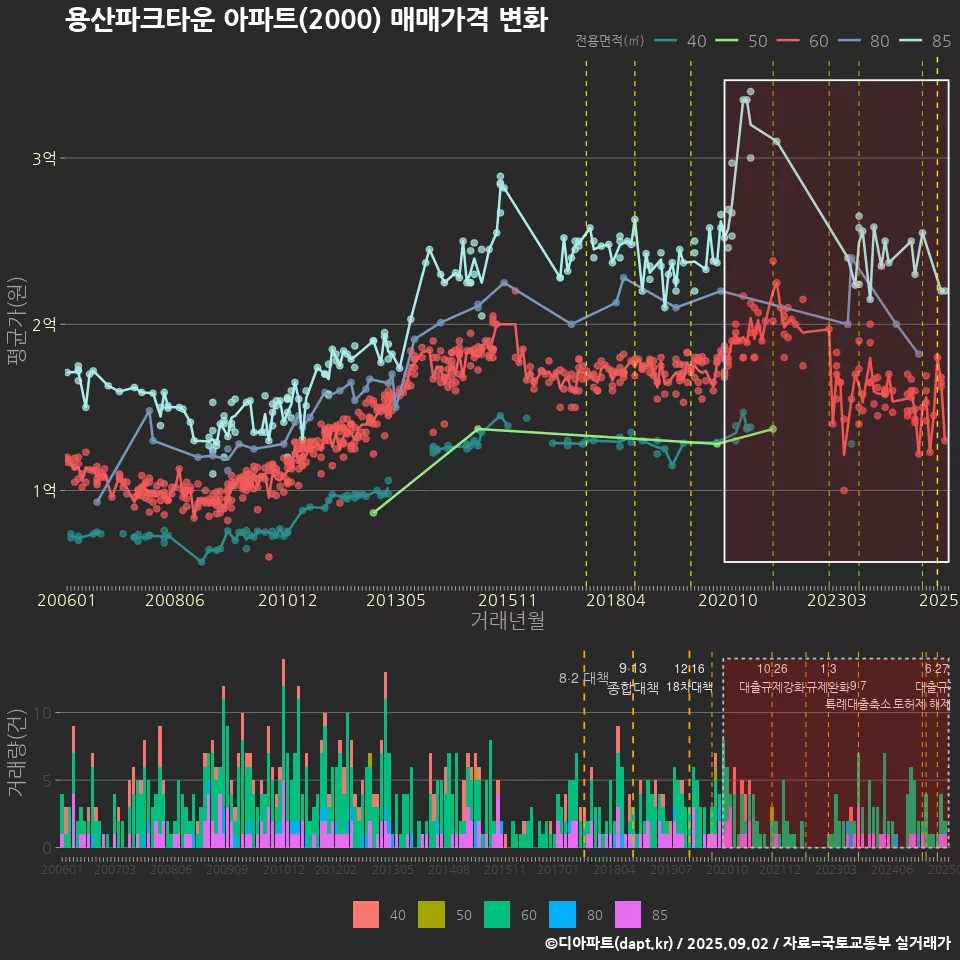Click 200703 on the volume chart x-axis
Viewport: 960px width, 960px height.
point(114,869)
